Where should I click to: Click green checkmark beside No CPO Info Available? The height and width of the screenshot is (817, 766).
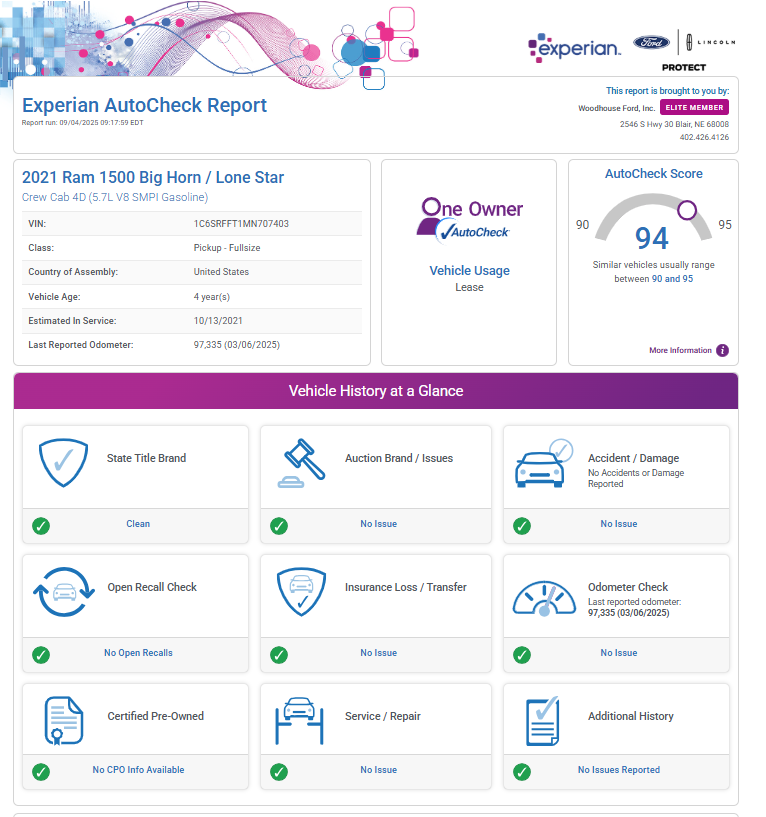click(x=41, y=771)
